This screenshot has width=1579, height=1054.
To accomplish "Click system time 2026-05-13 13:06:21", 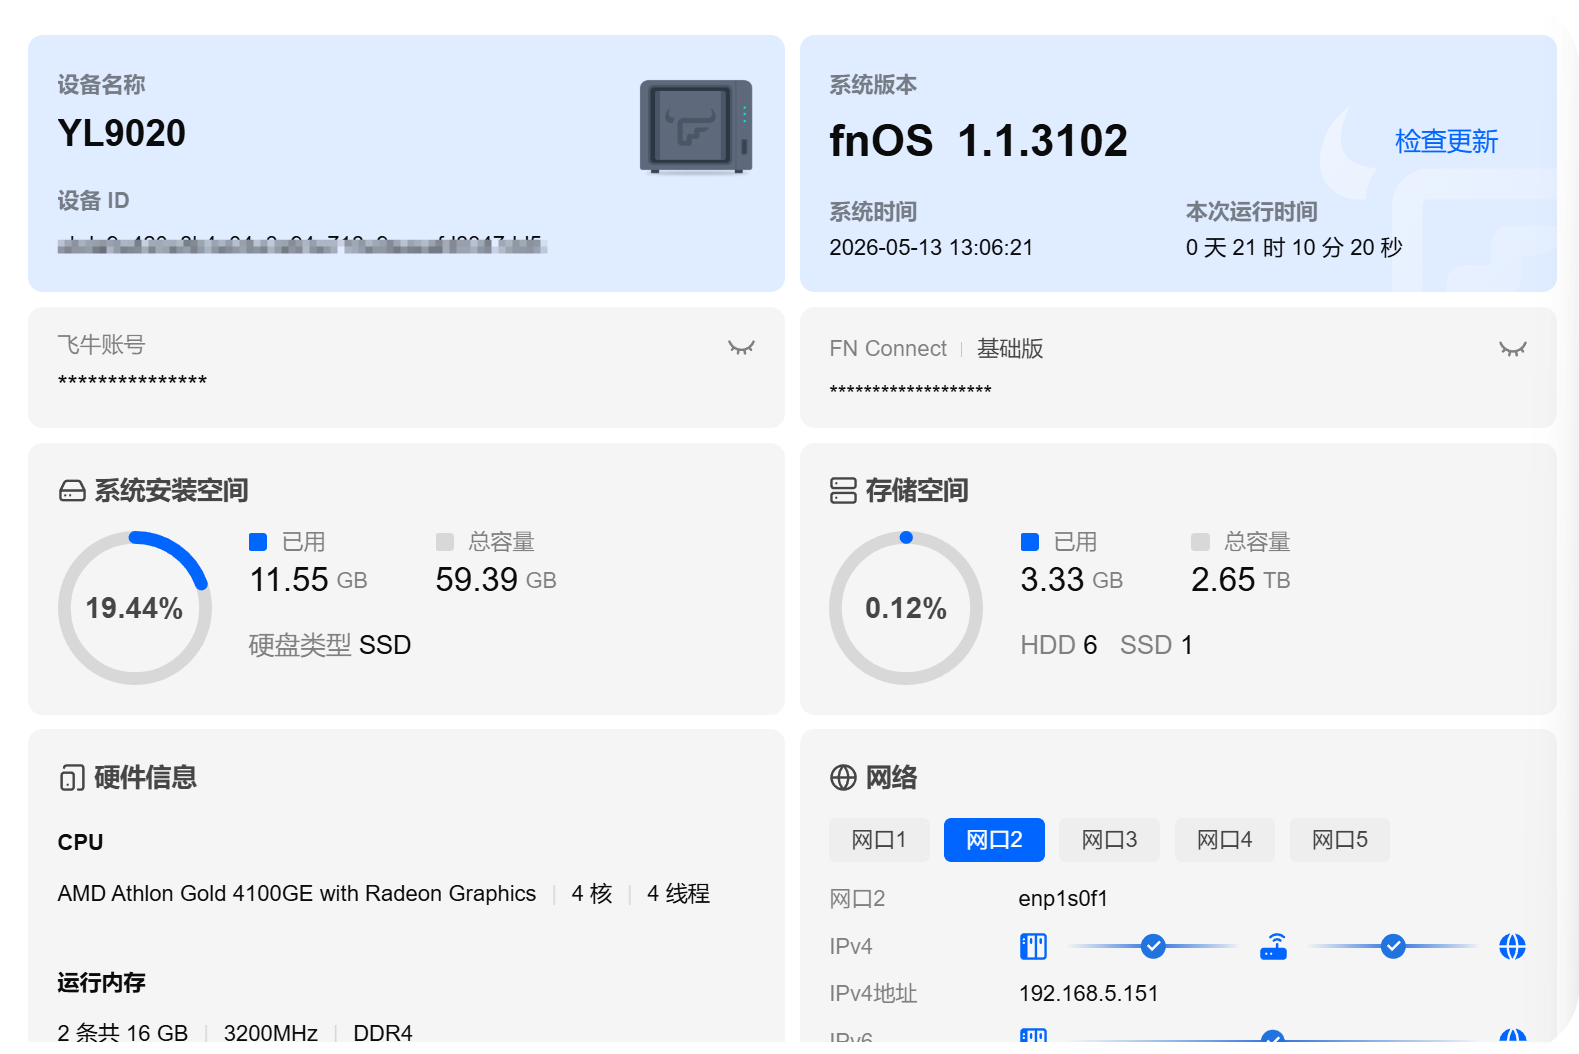I will 931,248.
